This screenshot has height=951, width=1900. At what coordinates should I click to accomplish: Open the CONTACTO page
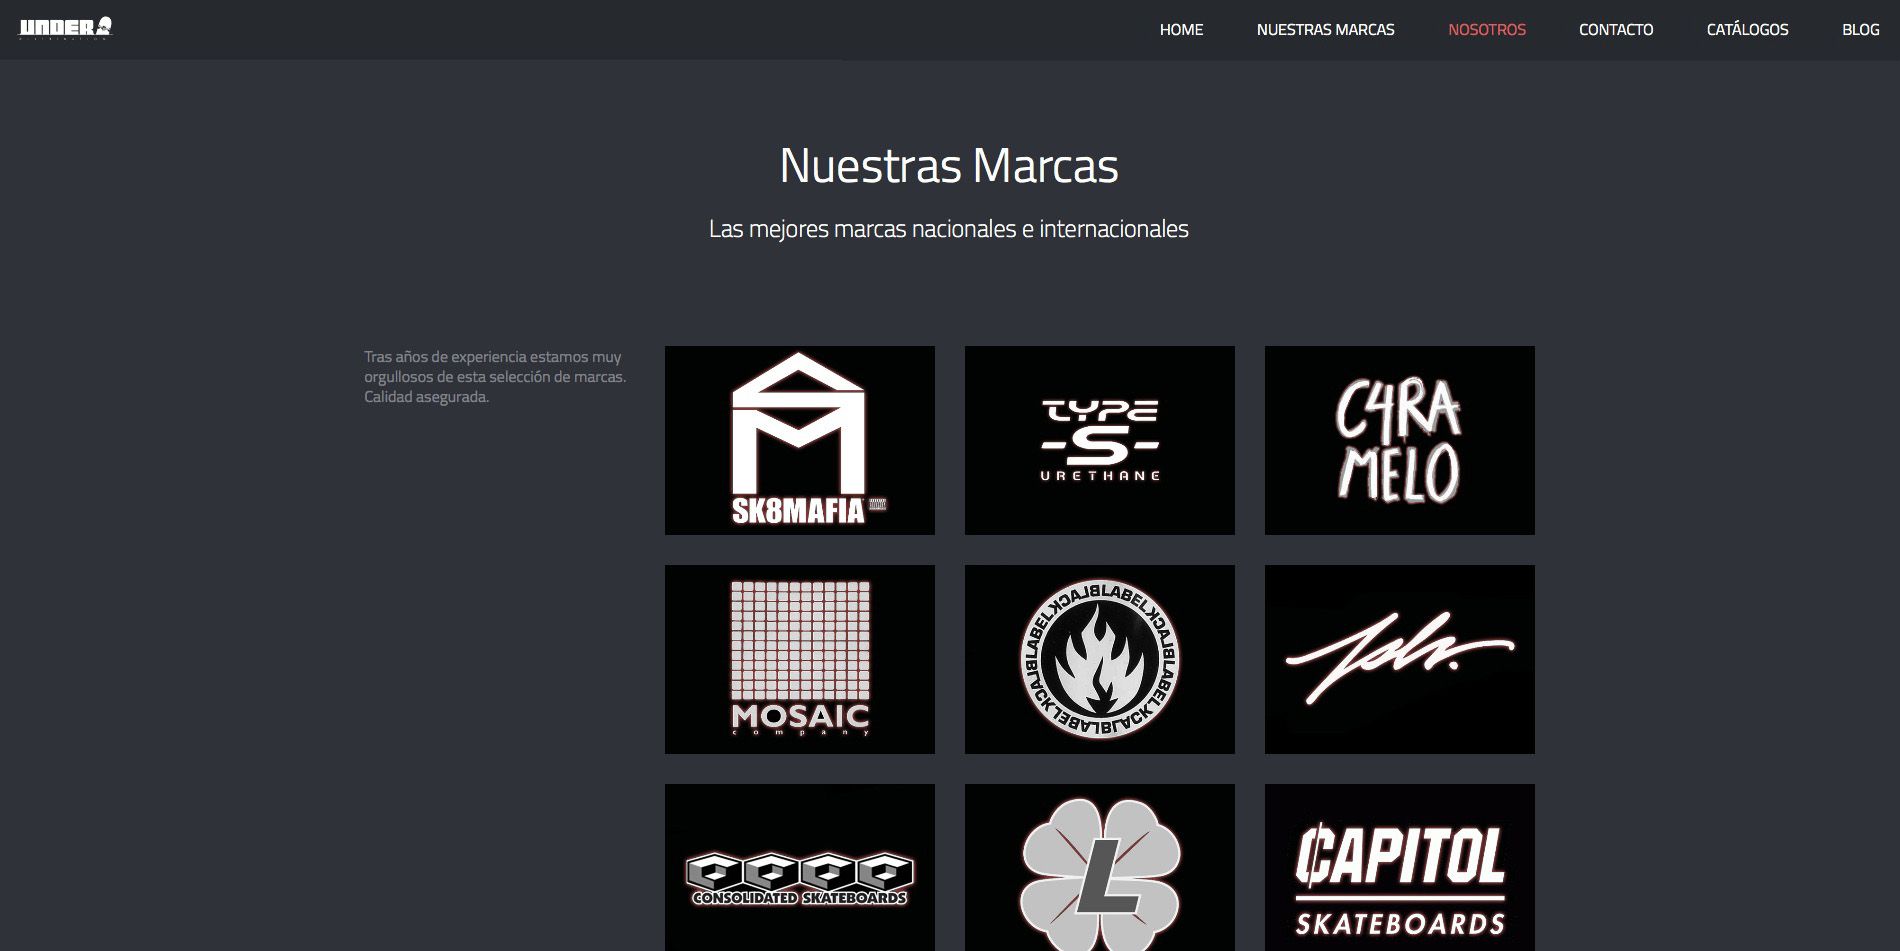point(1616,30)
